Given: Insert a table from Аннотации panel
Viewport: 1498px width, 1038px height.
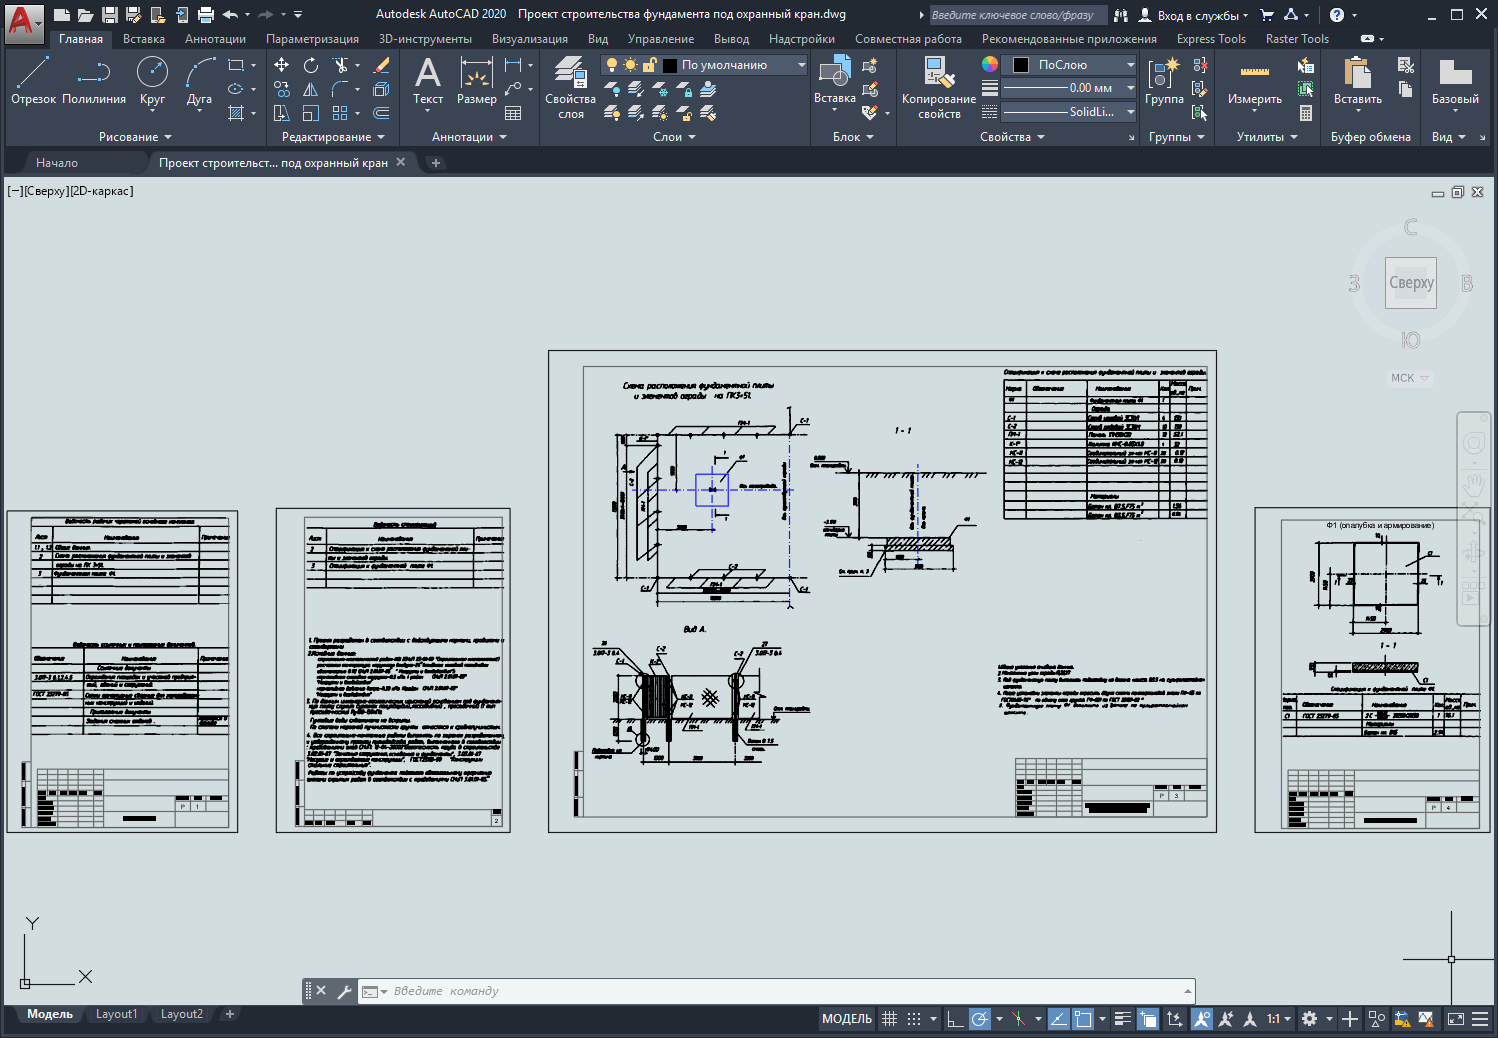Looking at the screenshot, I should click(x=513, y=113).
